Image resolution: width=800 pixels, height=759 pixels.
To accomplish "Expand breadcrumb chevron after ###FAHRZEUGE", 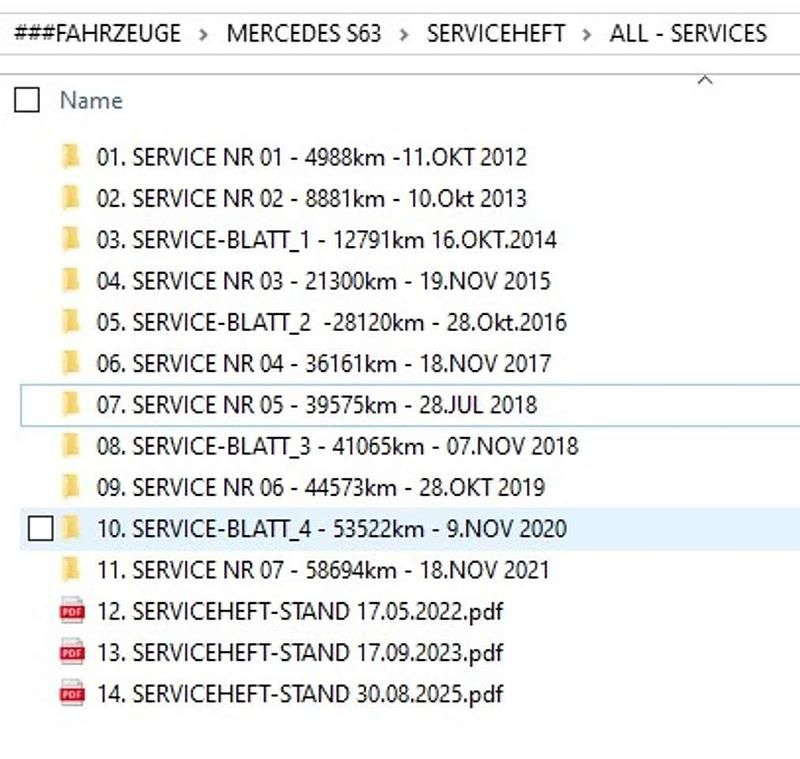I will (203, 35).
